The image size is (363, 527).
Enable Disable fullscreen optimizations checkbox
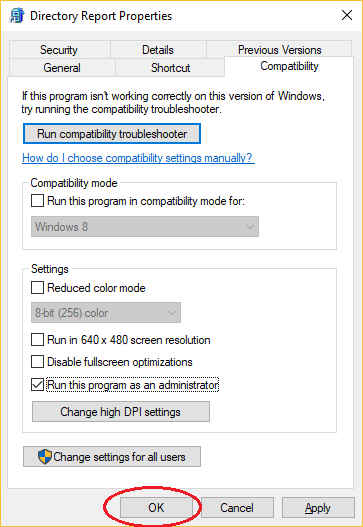[x=37, y=362]
